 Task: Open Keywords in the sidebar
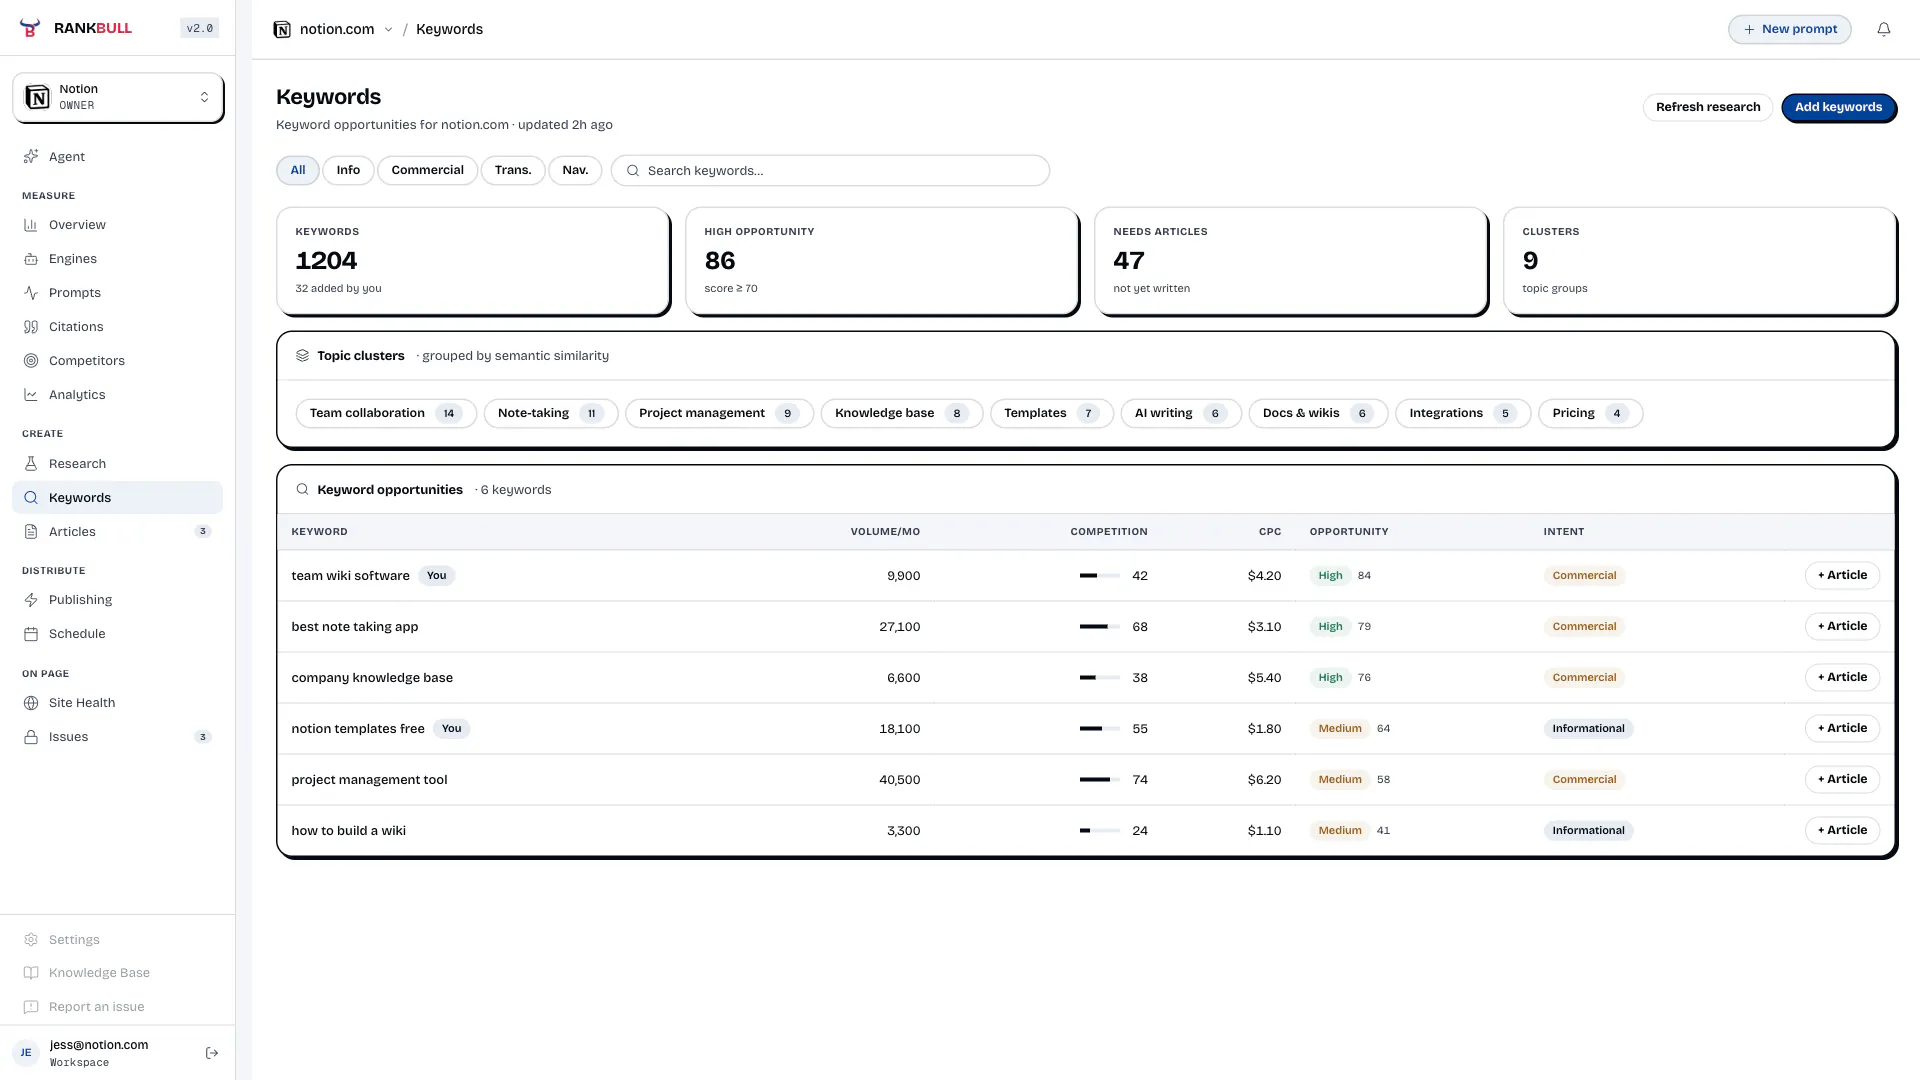tap(117, 498)
